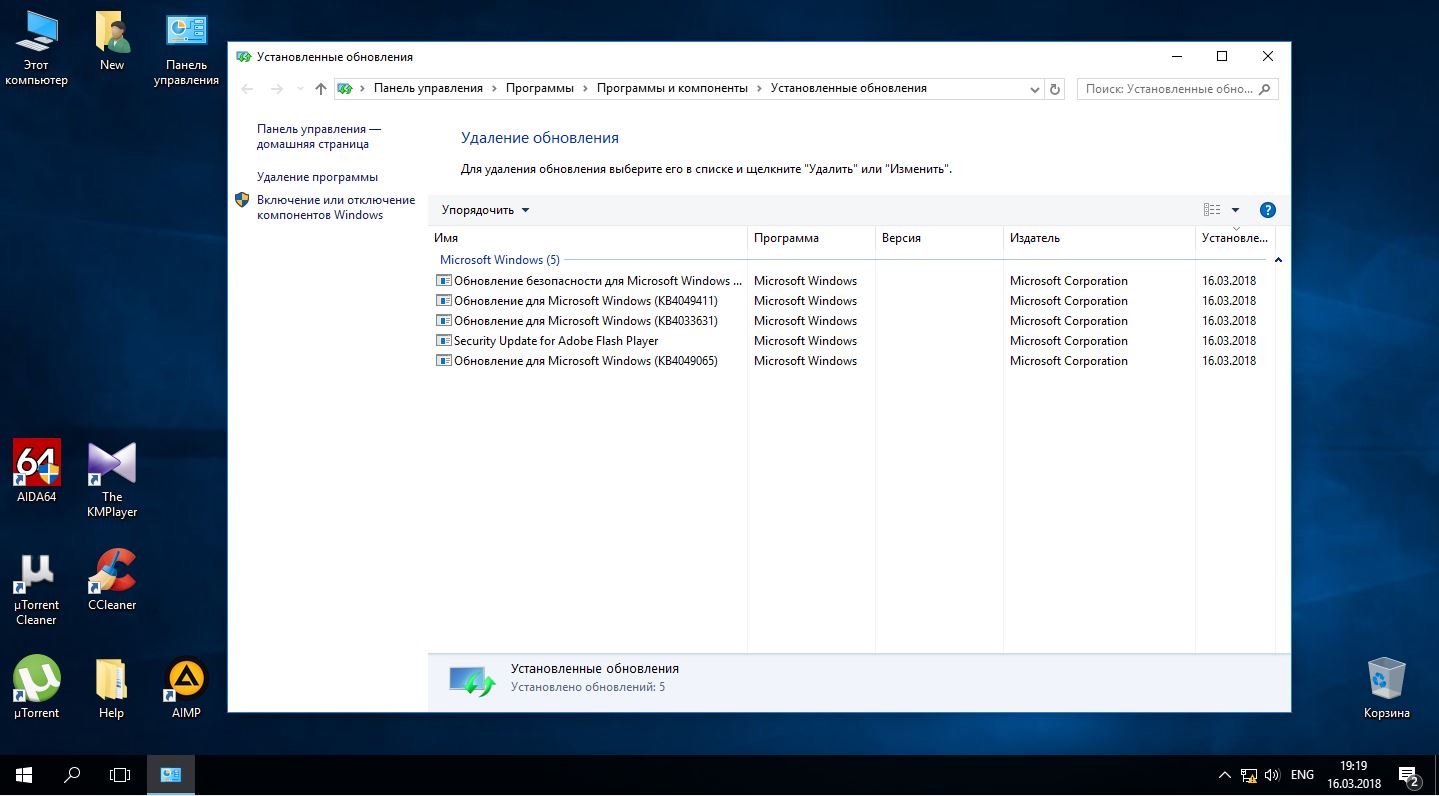This screenshot has width=1439, height=796.
Task: Open the Windows Start menu
Action: (x=24, y=775)
